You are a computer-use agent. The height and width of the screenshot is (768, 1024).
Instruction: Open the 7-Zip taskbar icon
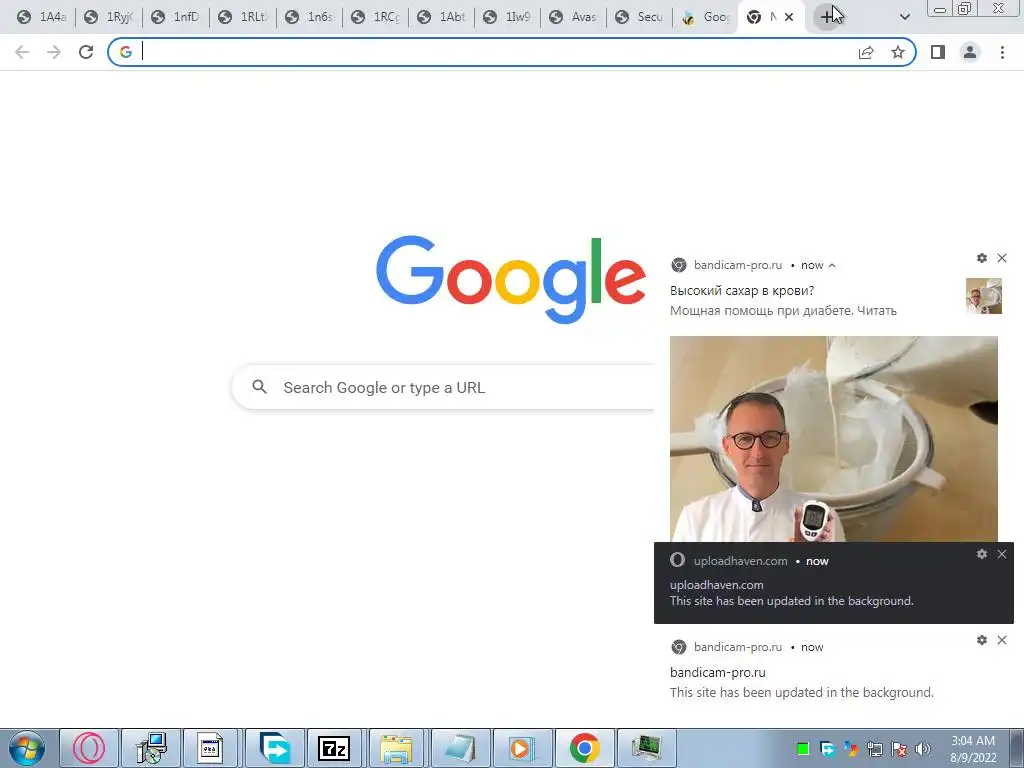click(334, 748)
